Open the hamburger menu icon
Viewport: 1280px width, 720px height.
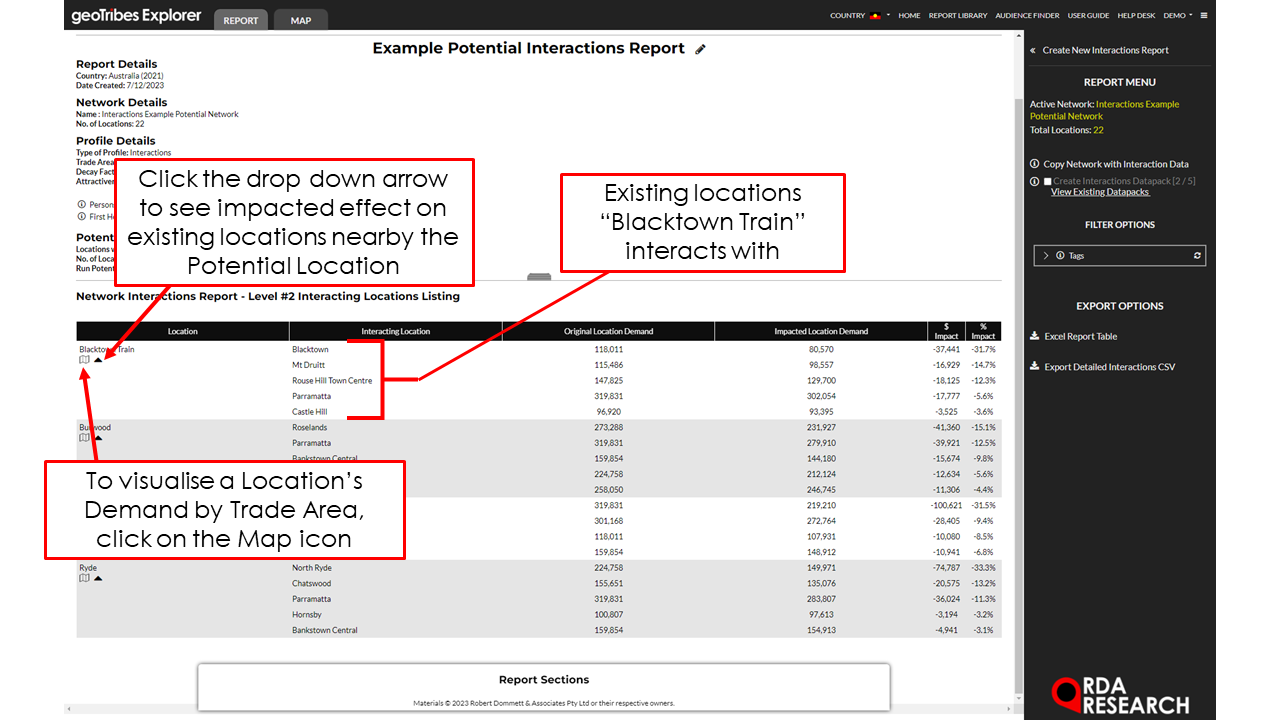(1204, 16)
